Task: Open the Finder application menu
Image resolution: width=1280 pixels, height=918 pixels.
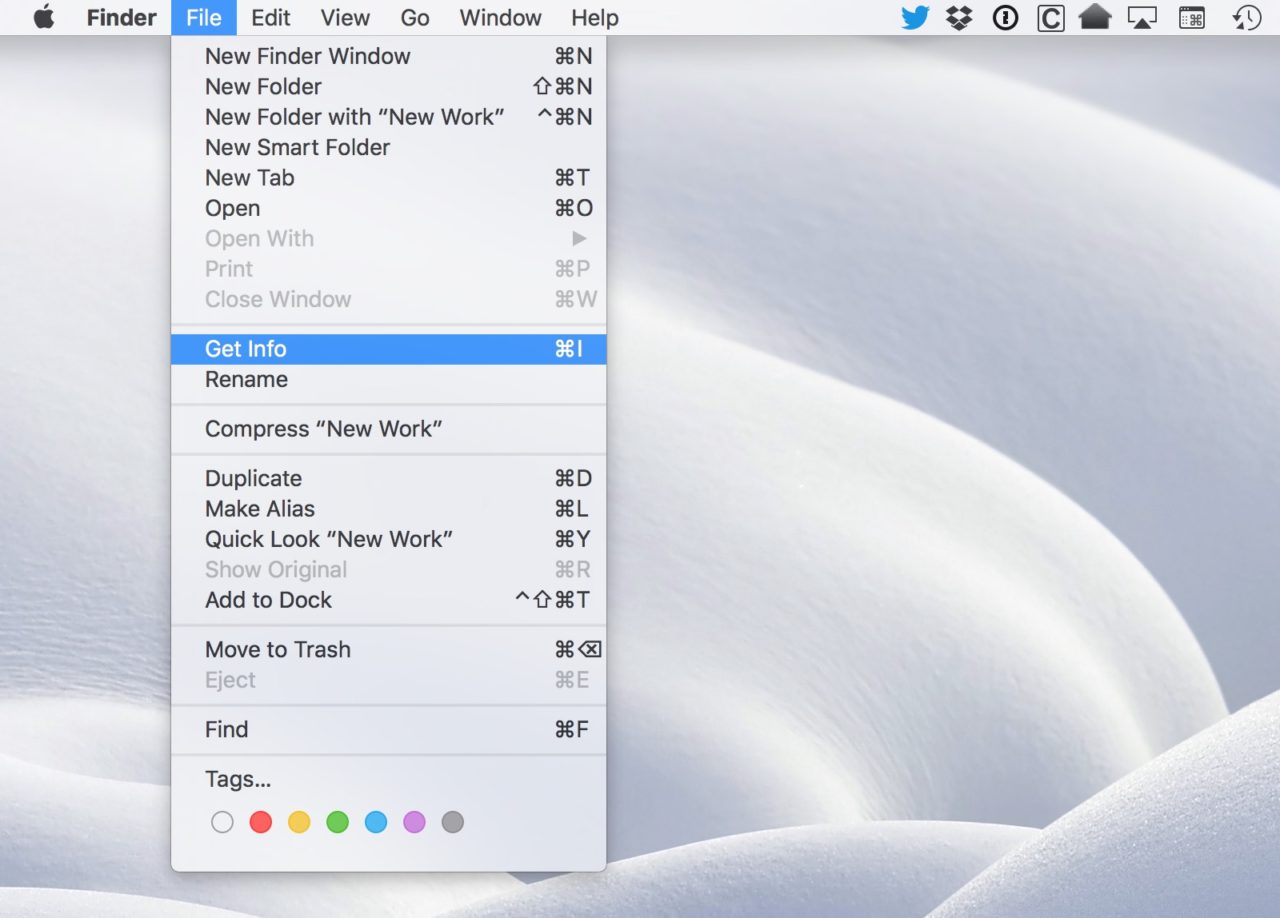Action: [121, 17]
